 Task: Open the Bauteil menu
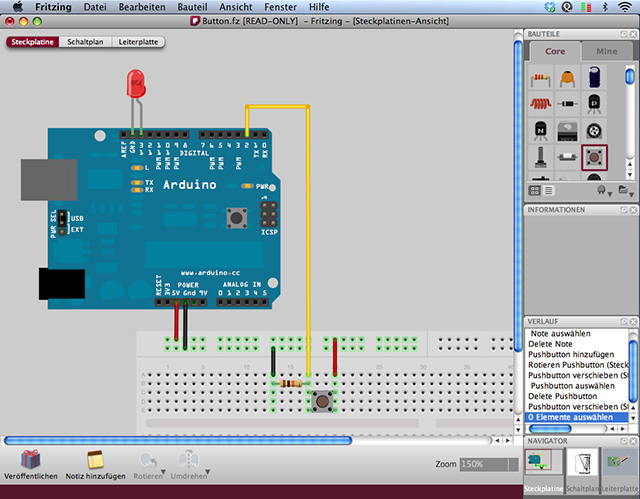[192, 7]
